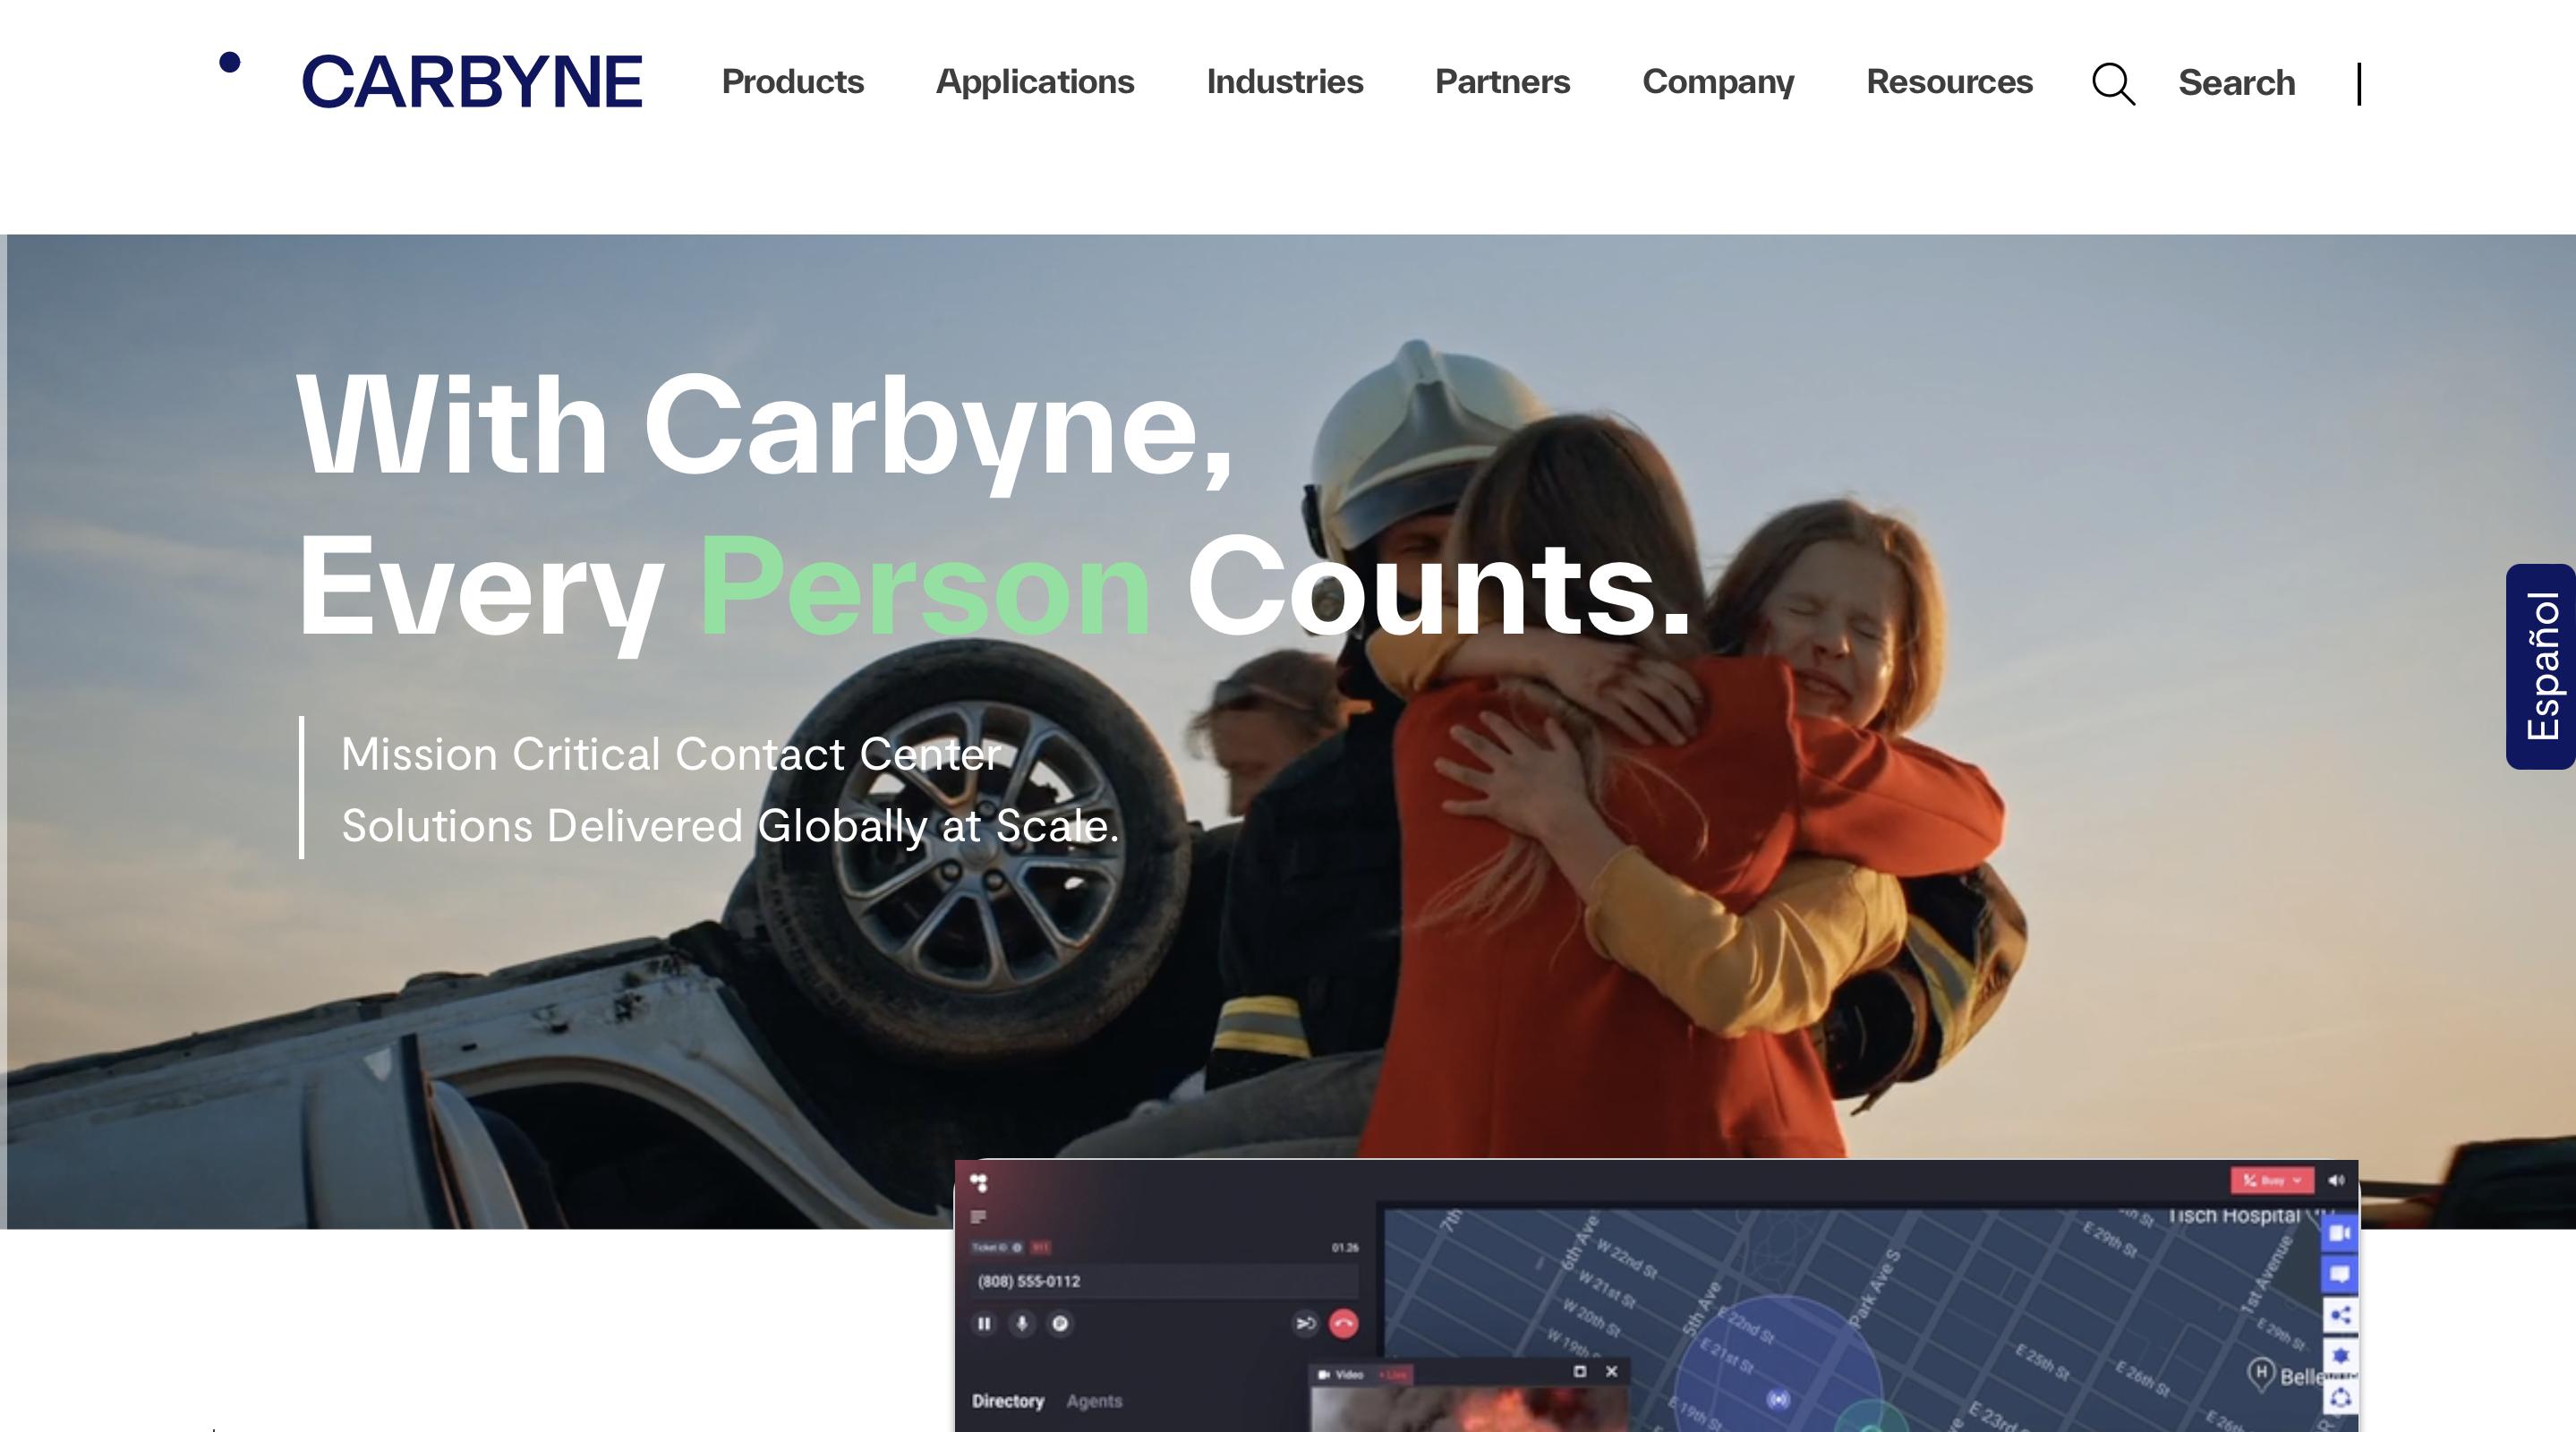
Task: Click the pause call icon
Action: click(x=984, y=1323)
